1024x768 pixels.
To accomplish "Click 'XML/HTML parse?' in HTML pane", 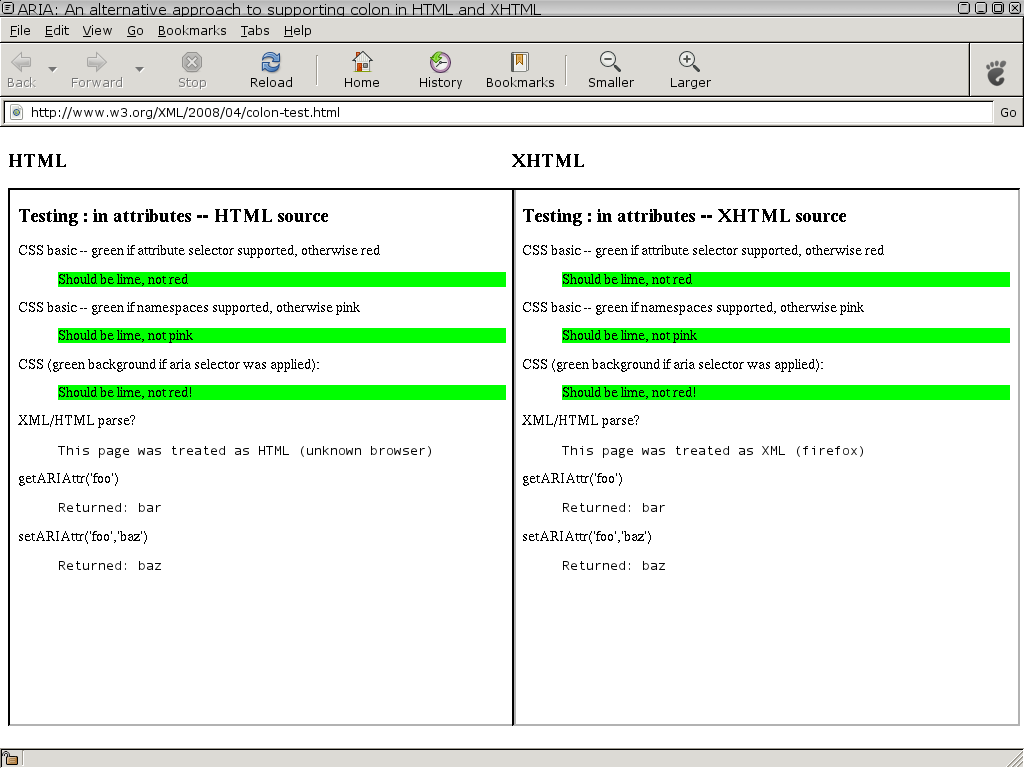I will [x=77, y=421].
